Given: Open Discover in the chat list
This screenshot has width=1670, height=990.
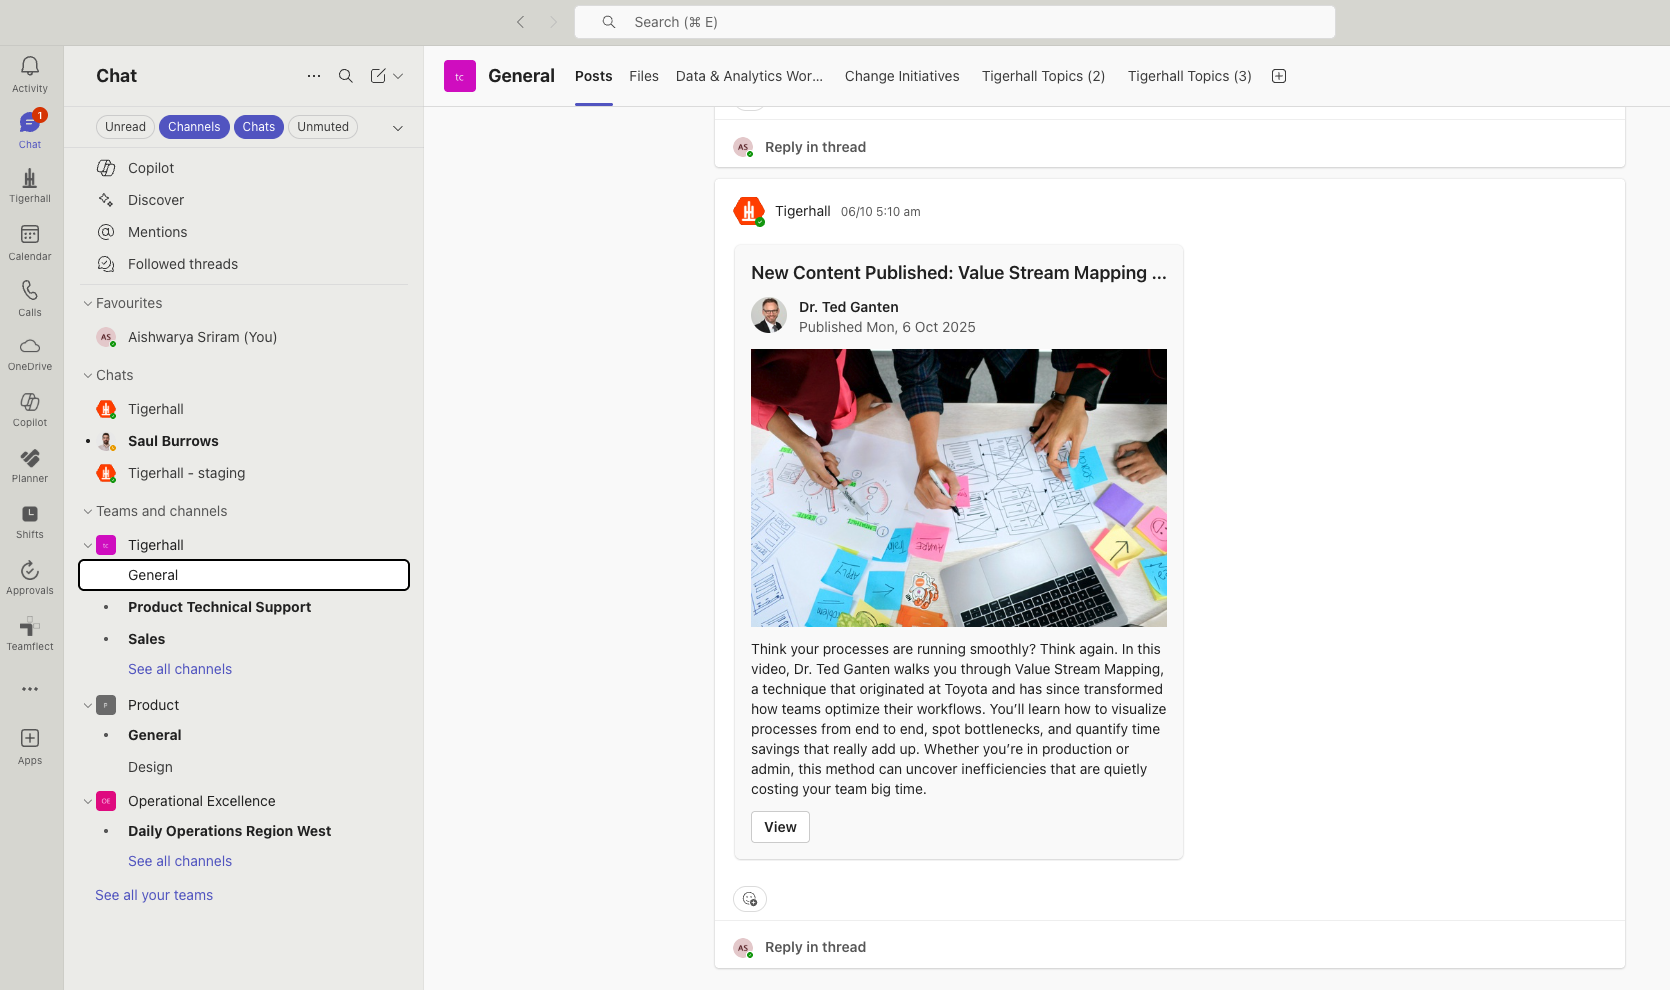Looking at the screenshot, I should coord(244,200).
